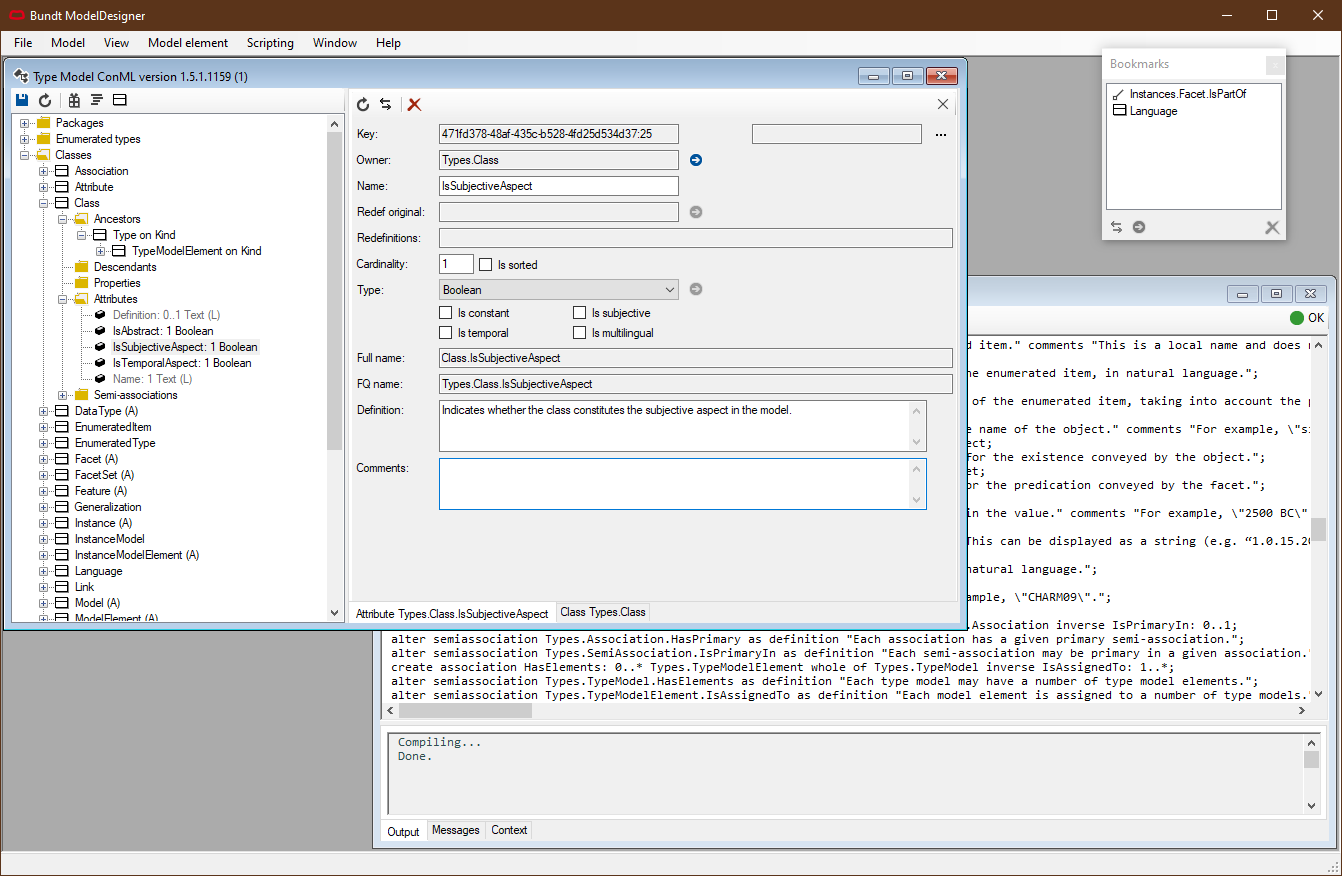The width and height of the screenshot is (1342, 876).
Task: Click the refresh icon beside the save icon
Action: click(x=45, y=100)
